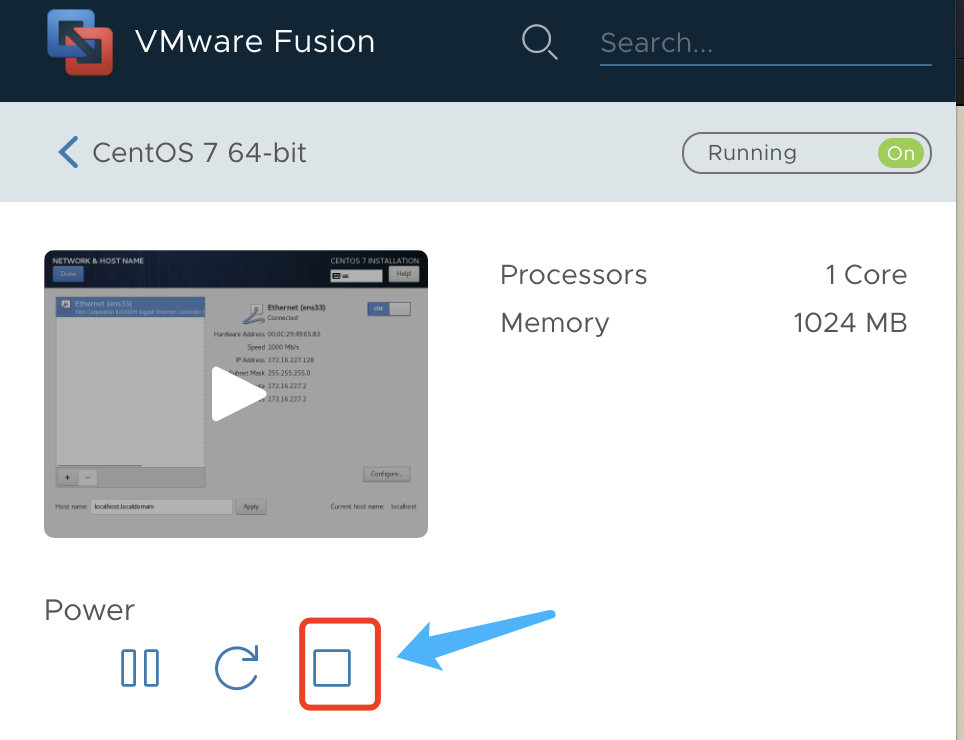Viewport: 964px width, 740px height.
Task: Stop the VM with the square icon
Action: point(332,667)
